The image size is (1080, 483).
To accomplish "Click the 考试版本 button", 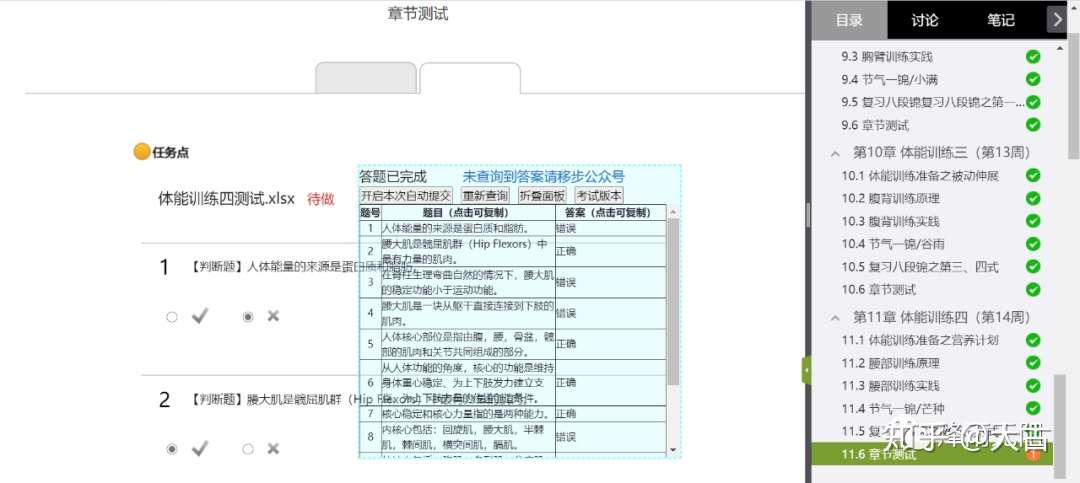I will pos(599,195).
